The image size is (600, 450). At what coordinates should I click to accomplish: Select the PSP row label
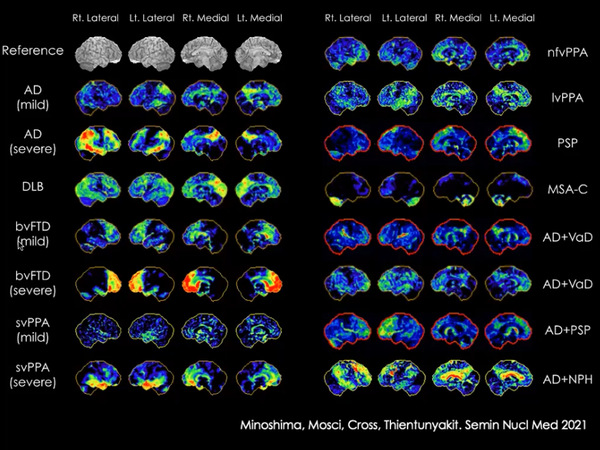[x=567, y=143]
